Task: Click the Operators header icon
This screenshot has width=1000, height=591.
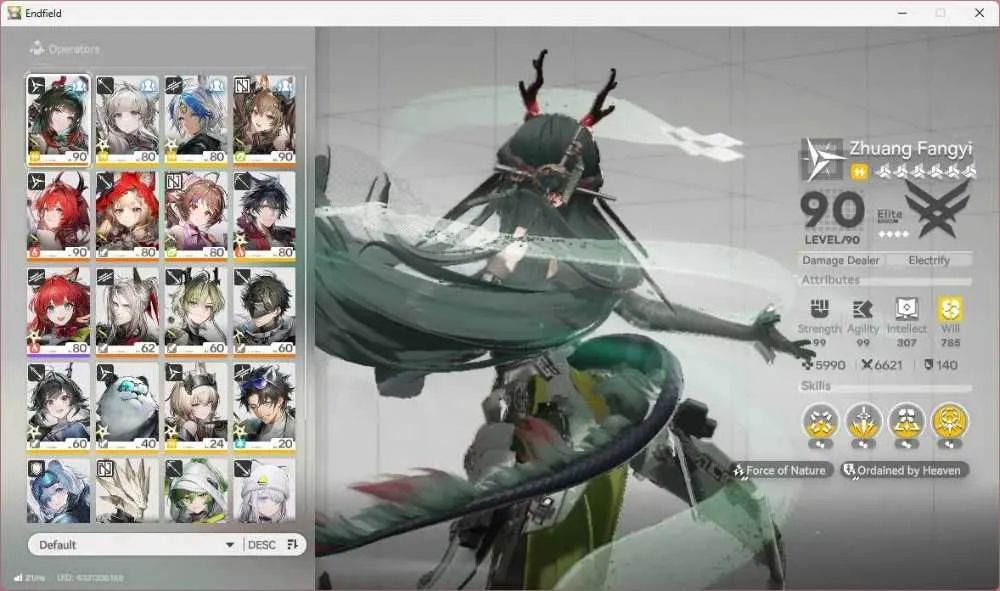Action: coord(37,48)
